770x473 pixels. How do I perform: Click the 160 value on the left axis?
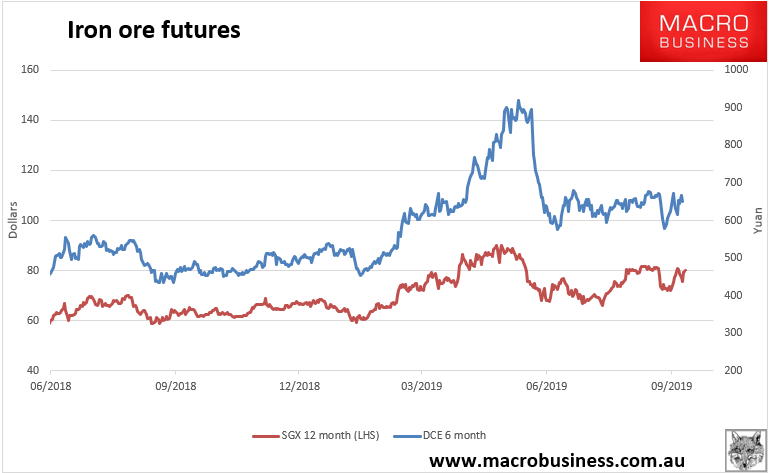(x=28, y=70)
